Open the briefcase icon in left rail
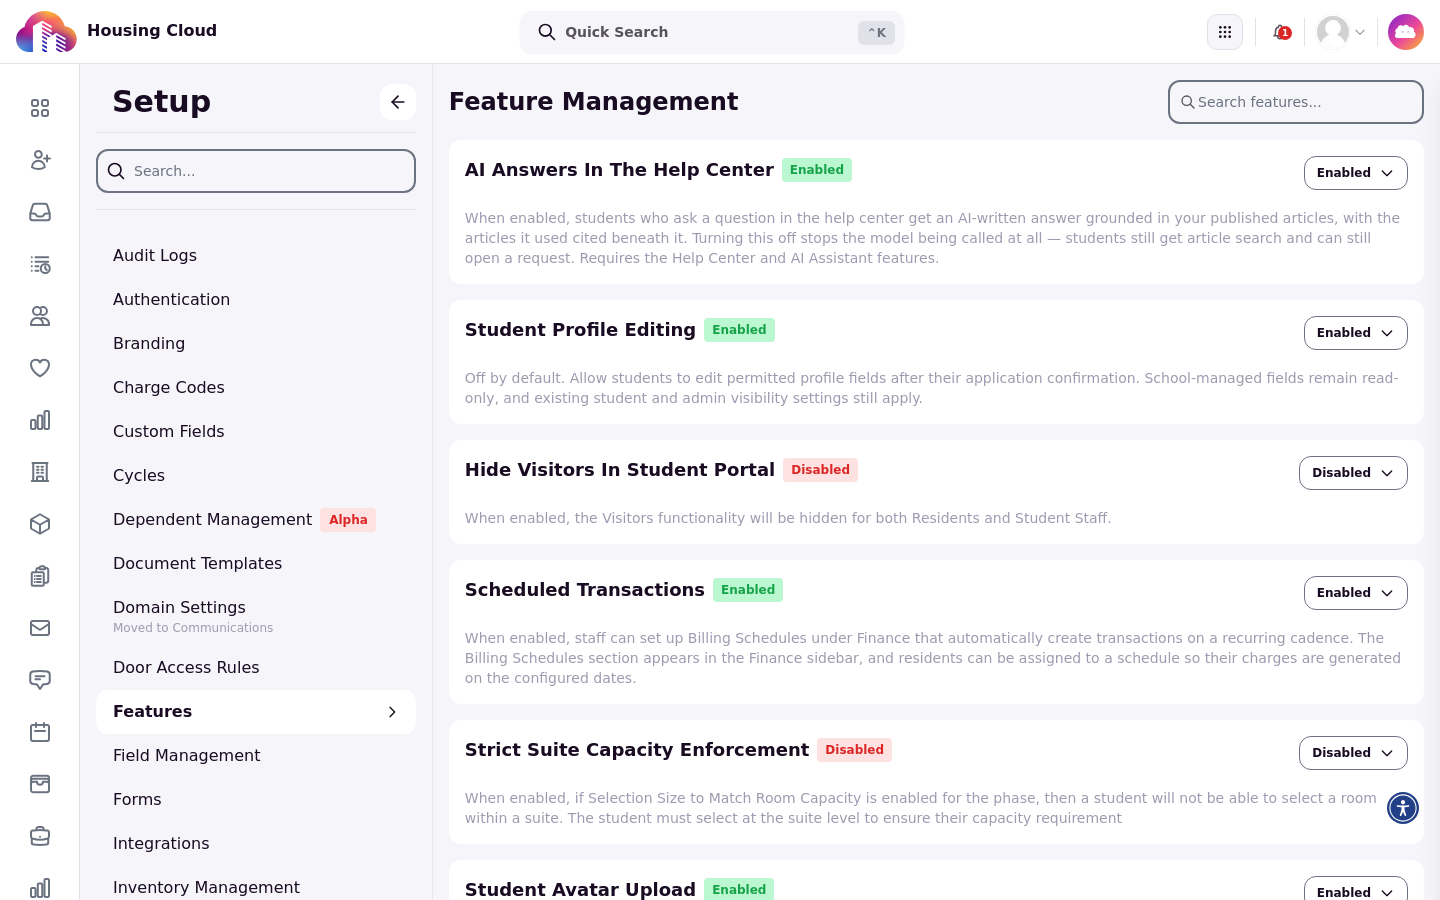This screenshot has height=900, width=1440. (x=40, y=836)
